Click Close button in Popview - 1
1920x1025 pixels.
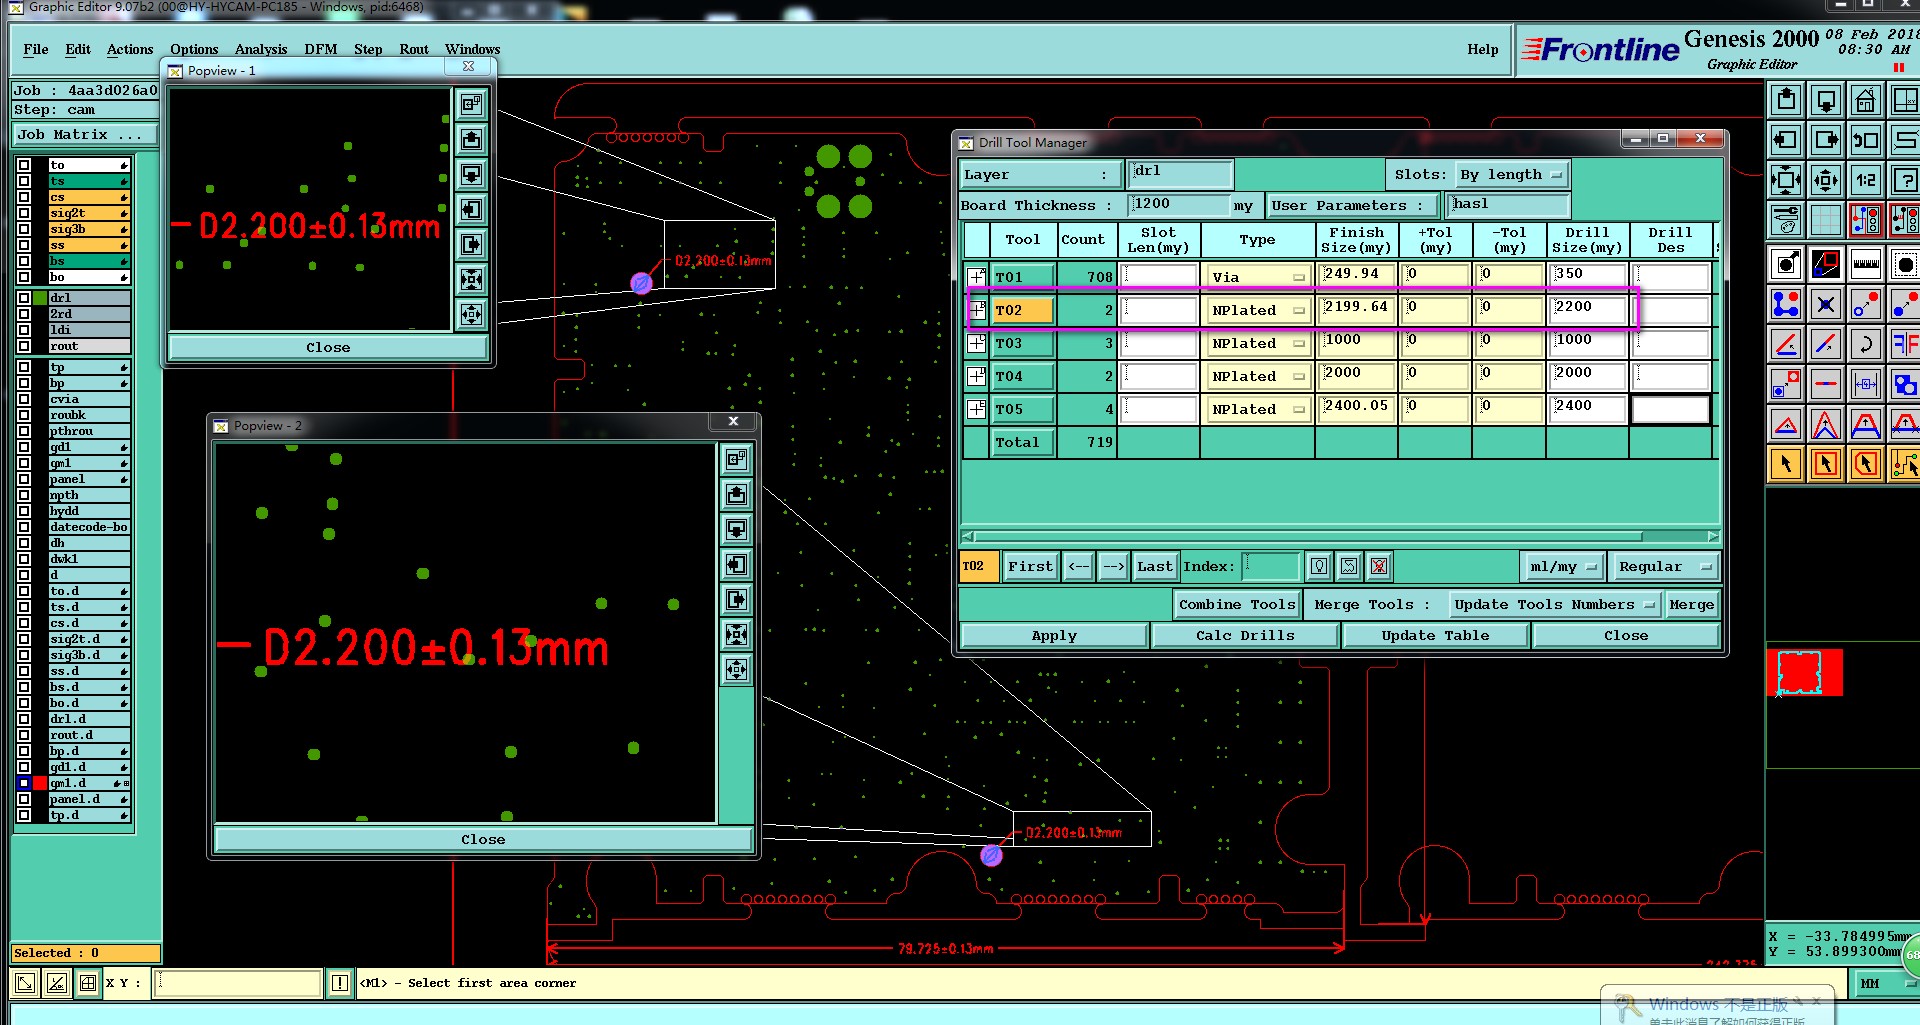(x=328, y=347)
